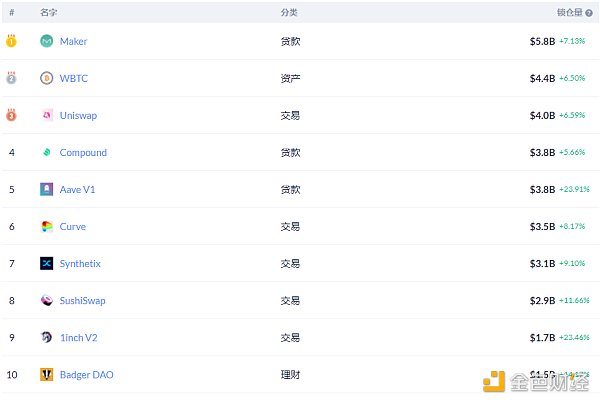Viewport: 600px width, 403px height.
Task: Click the Badger DAO logo icon
Action: pos(47,375)
